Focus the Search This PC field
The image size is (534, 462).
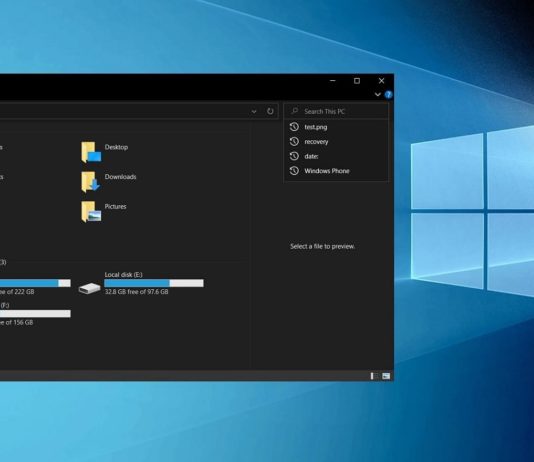(x=336, y=111)
